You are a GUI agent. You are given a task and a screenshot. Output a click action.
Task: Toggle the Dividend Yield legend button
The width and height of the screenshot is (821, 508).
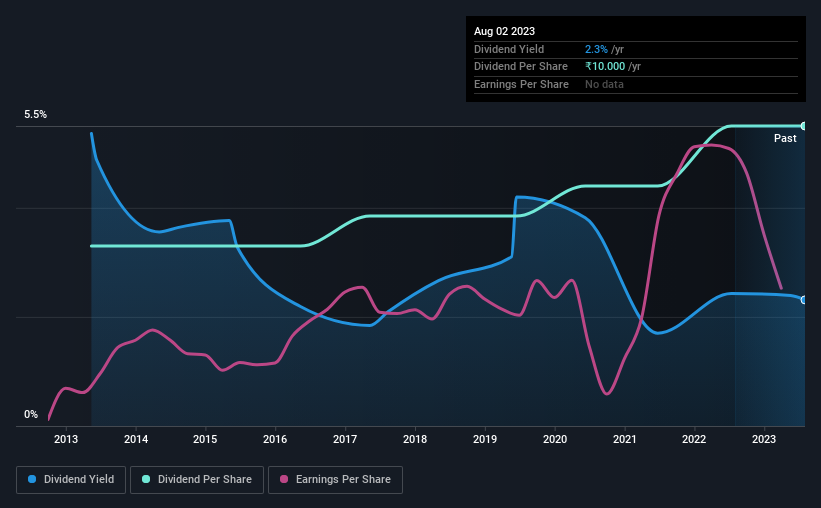(x=71, y=480)
